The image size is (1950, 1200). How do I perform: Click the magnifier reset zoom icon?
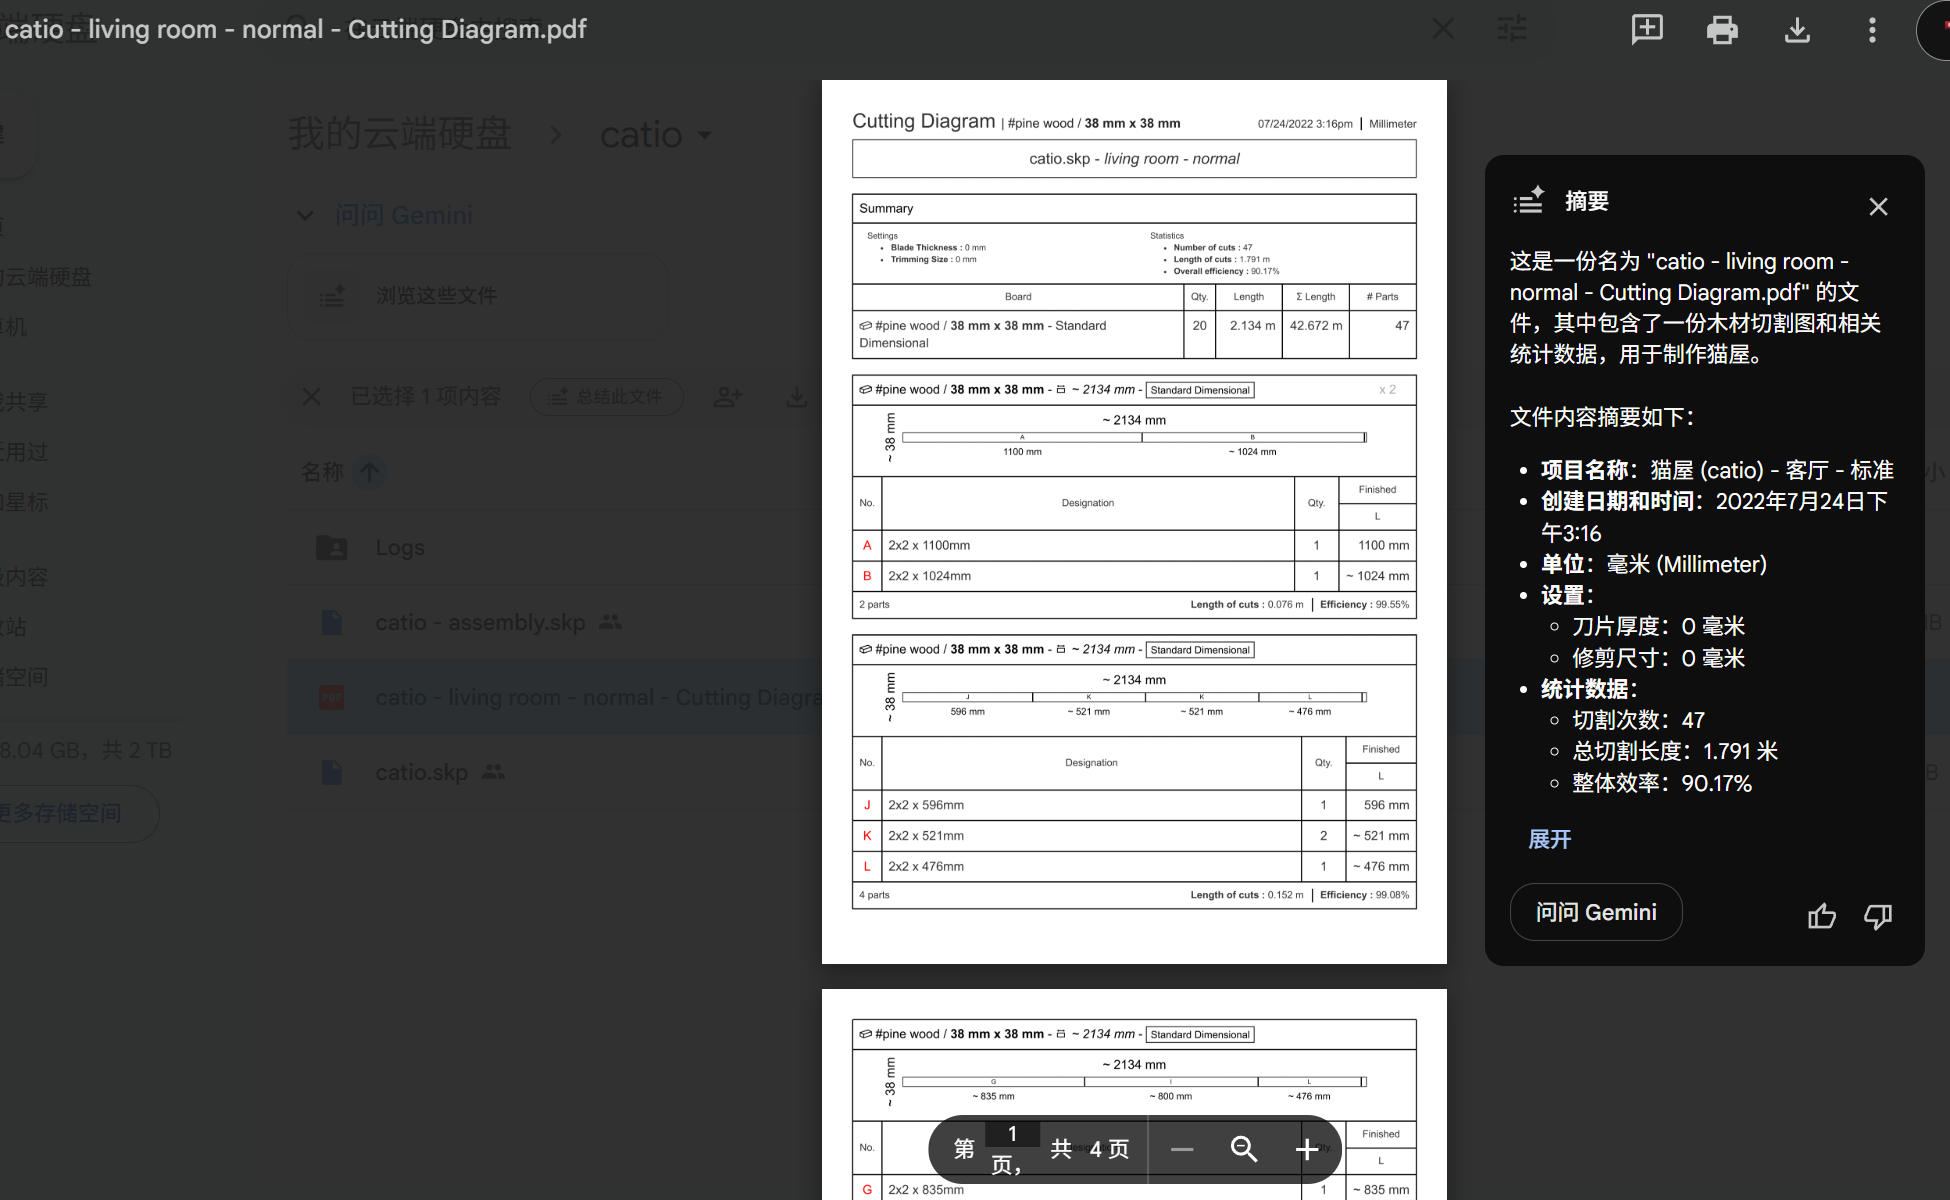pyautogui.click(x=1244, y=1149)
